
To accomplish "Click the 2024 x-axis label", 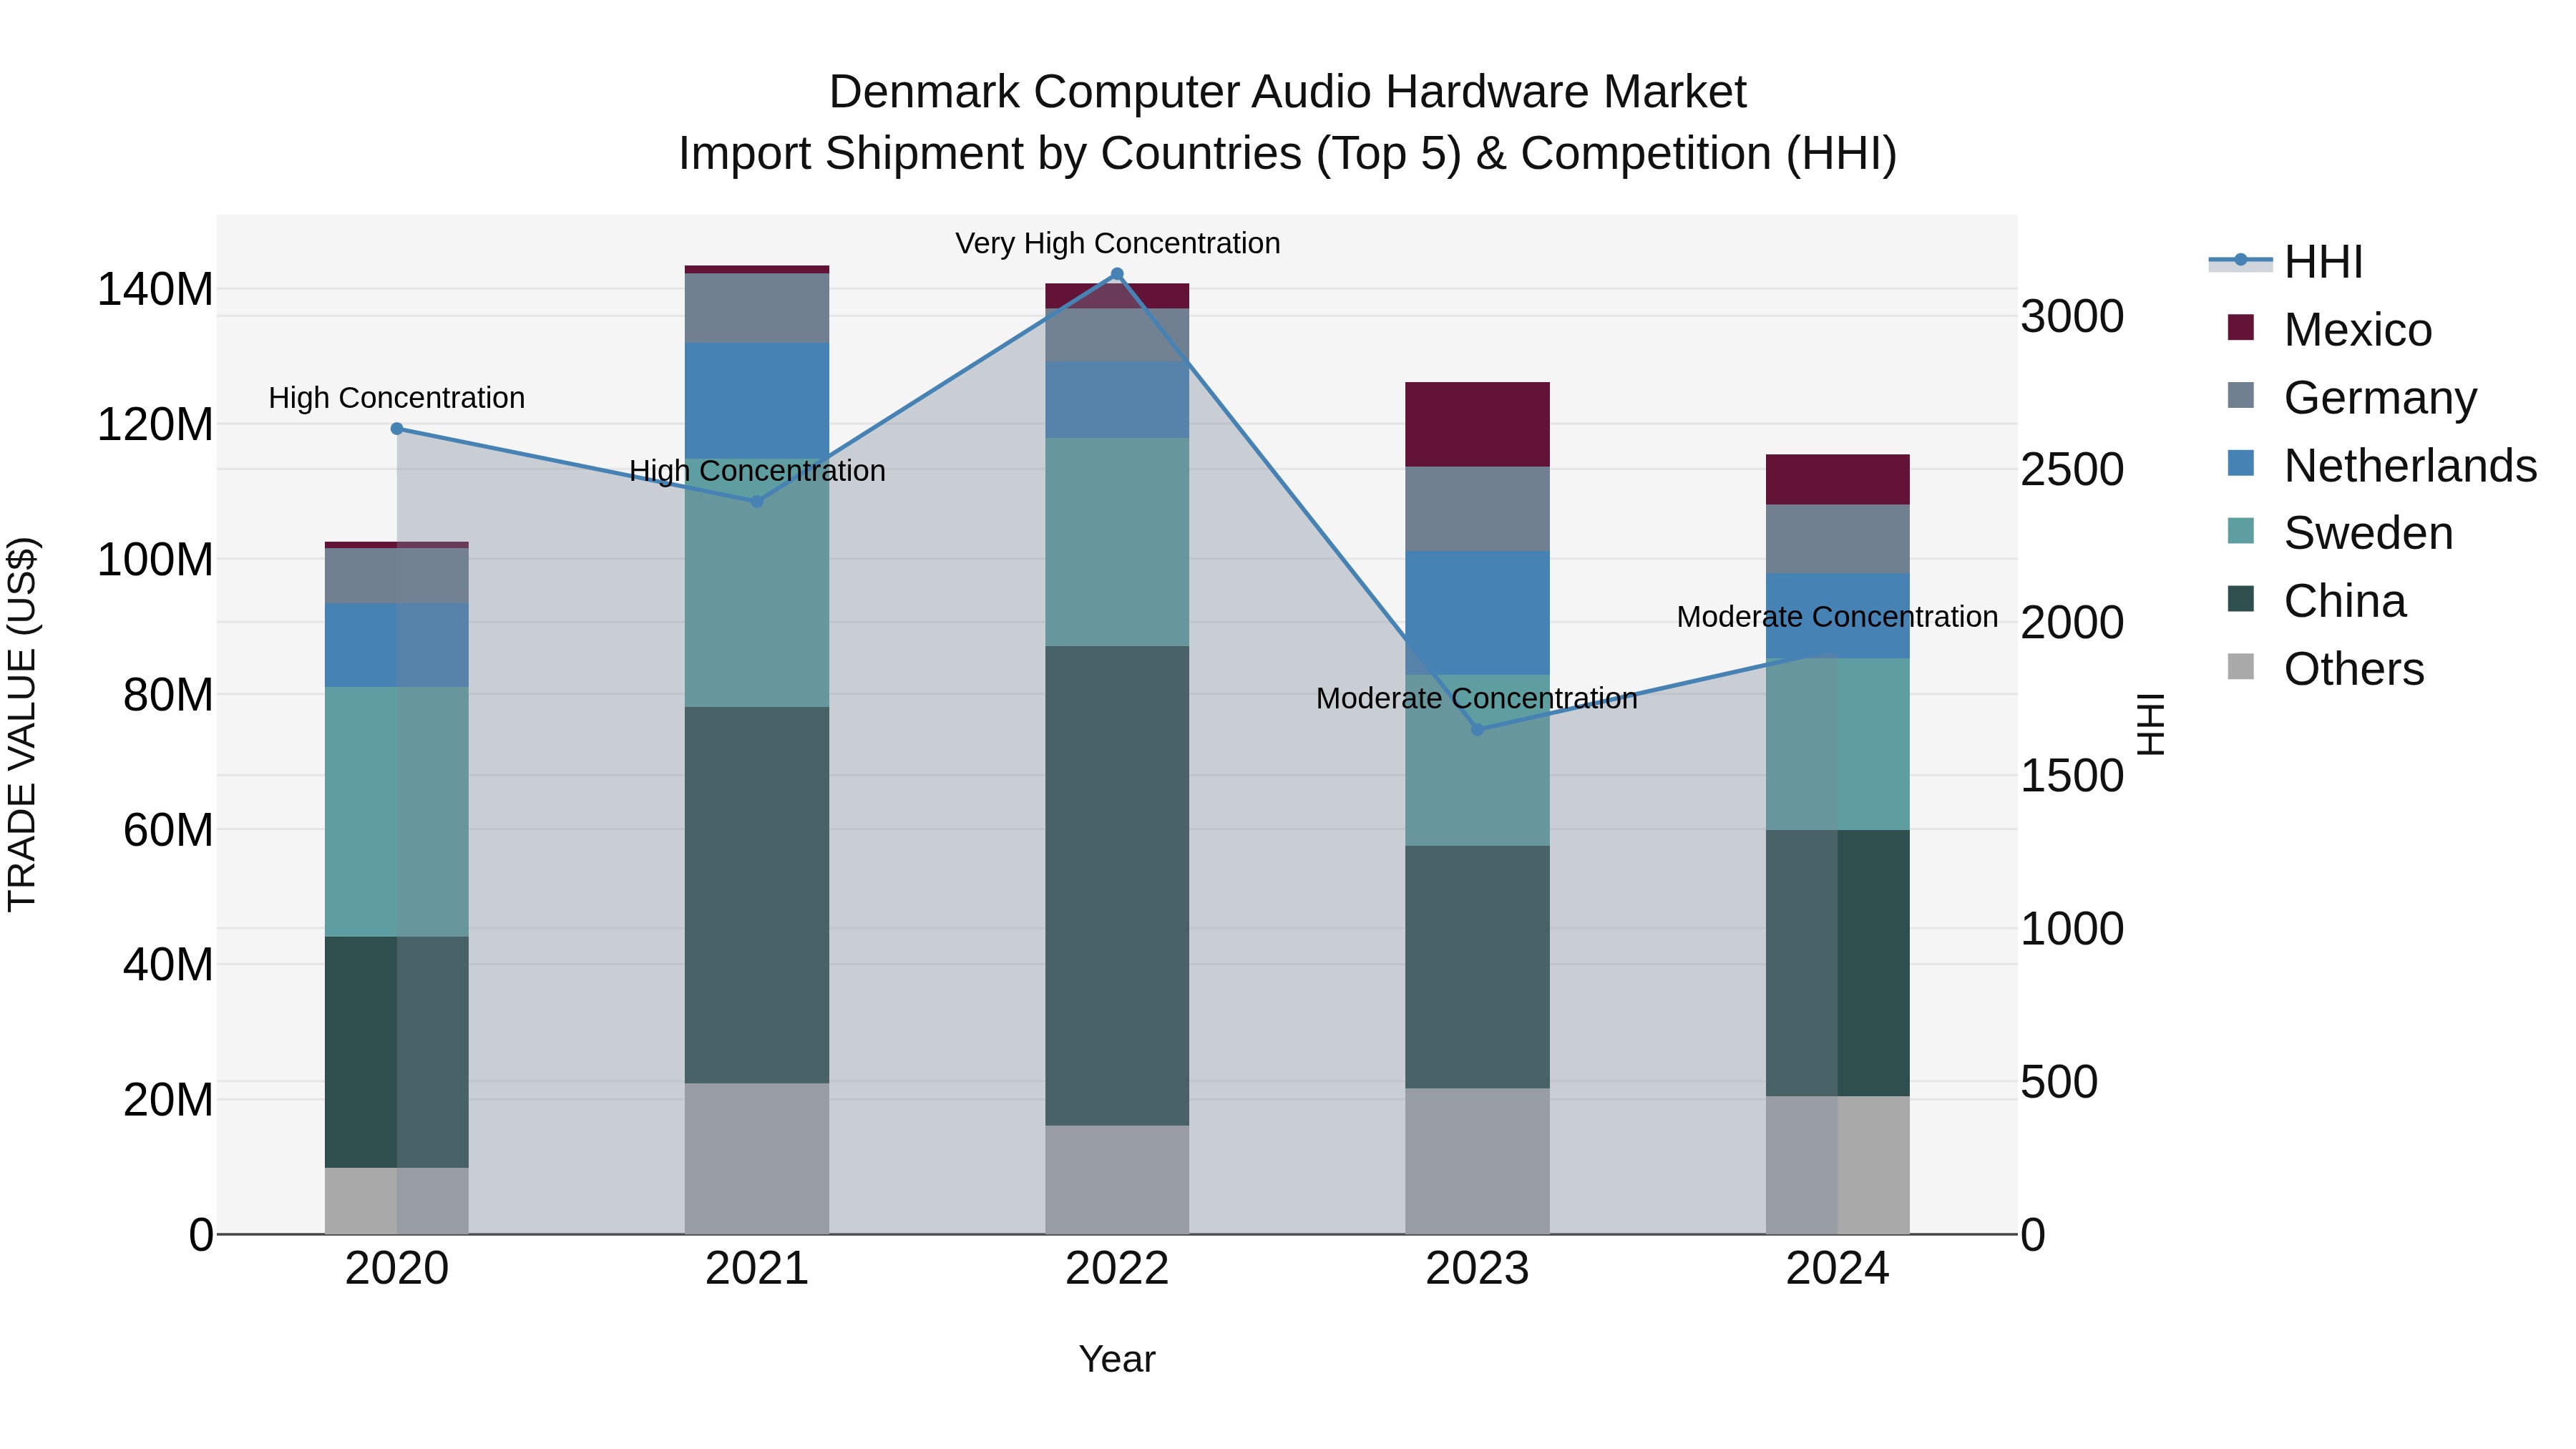I will 1838,1269.
